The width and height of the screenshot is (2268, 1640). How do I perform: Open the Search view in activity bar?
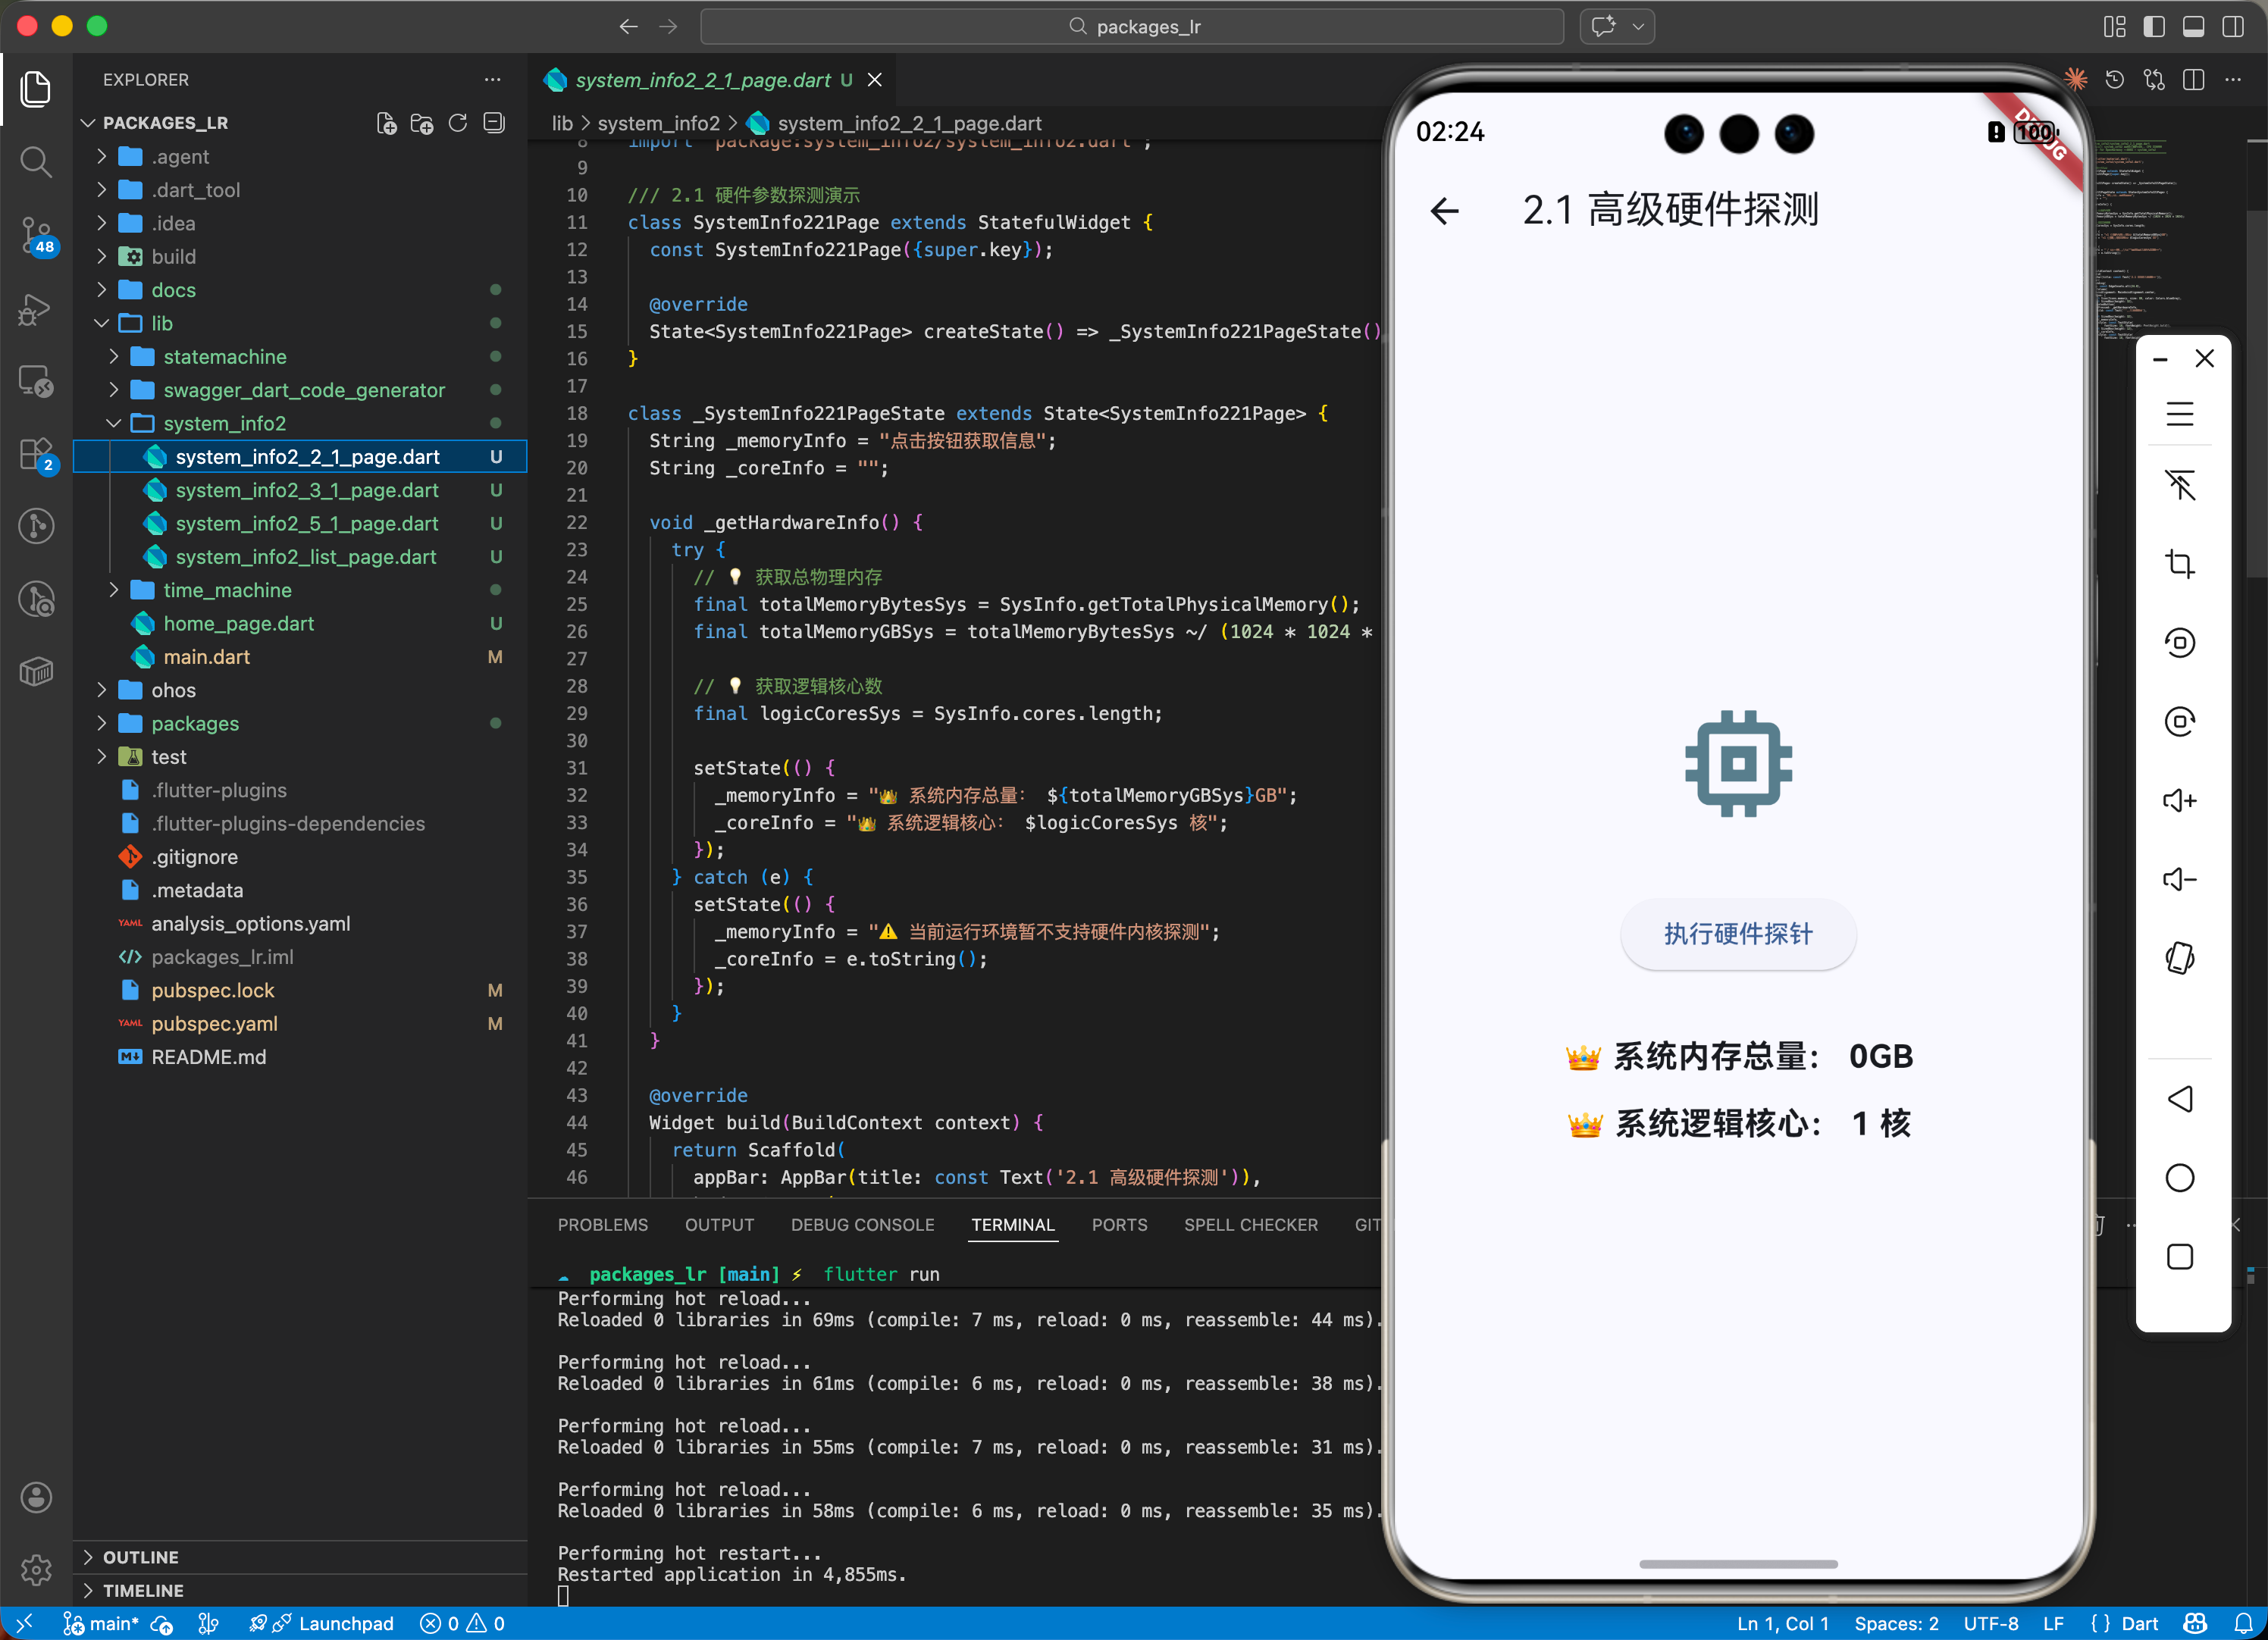tap(36, 162)
